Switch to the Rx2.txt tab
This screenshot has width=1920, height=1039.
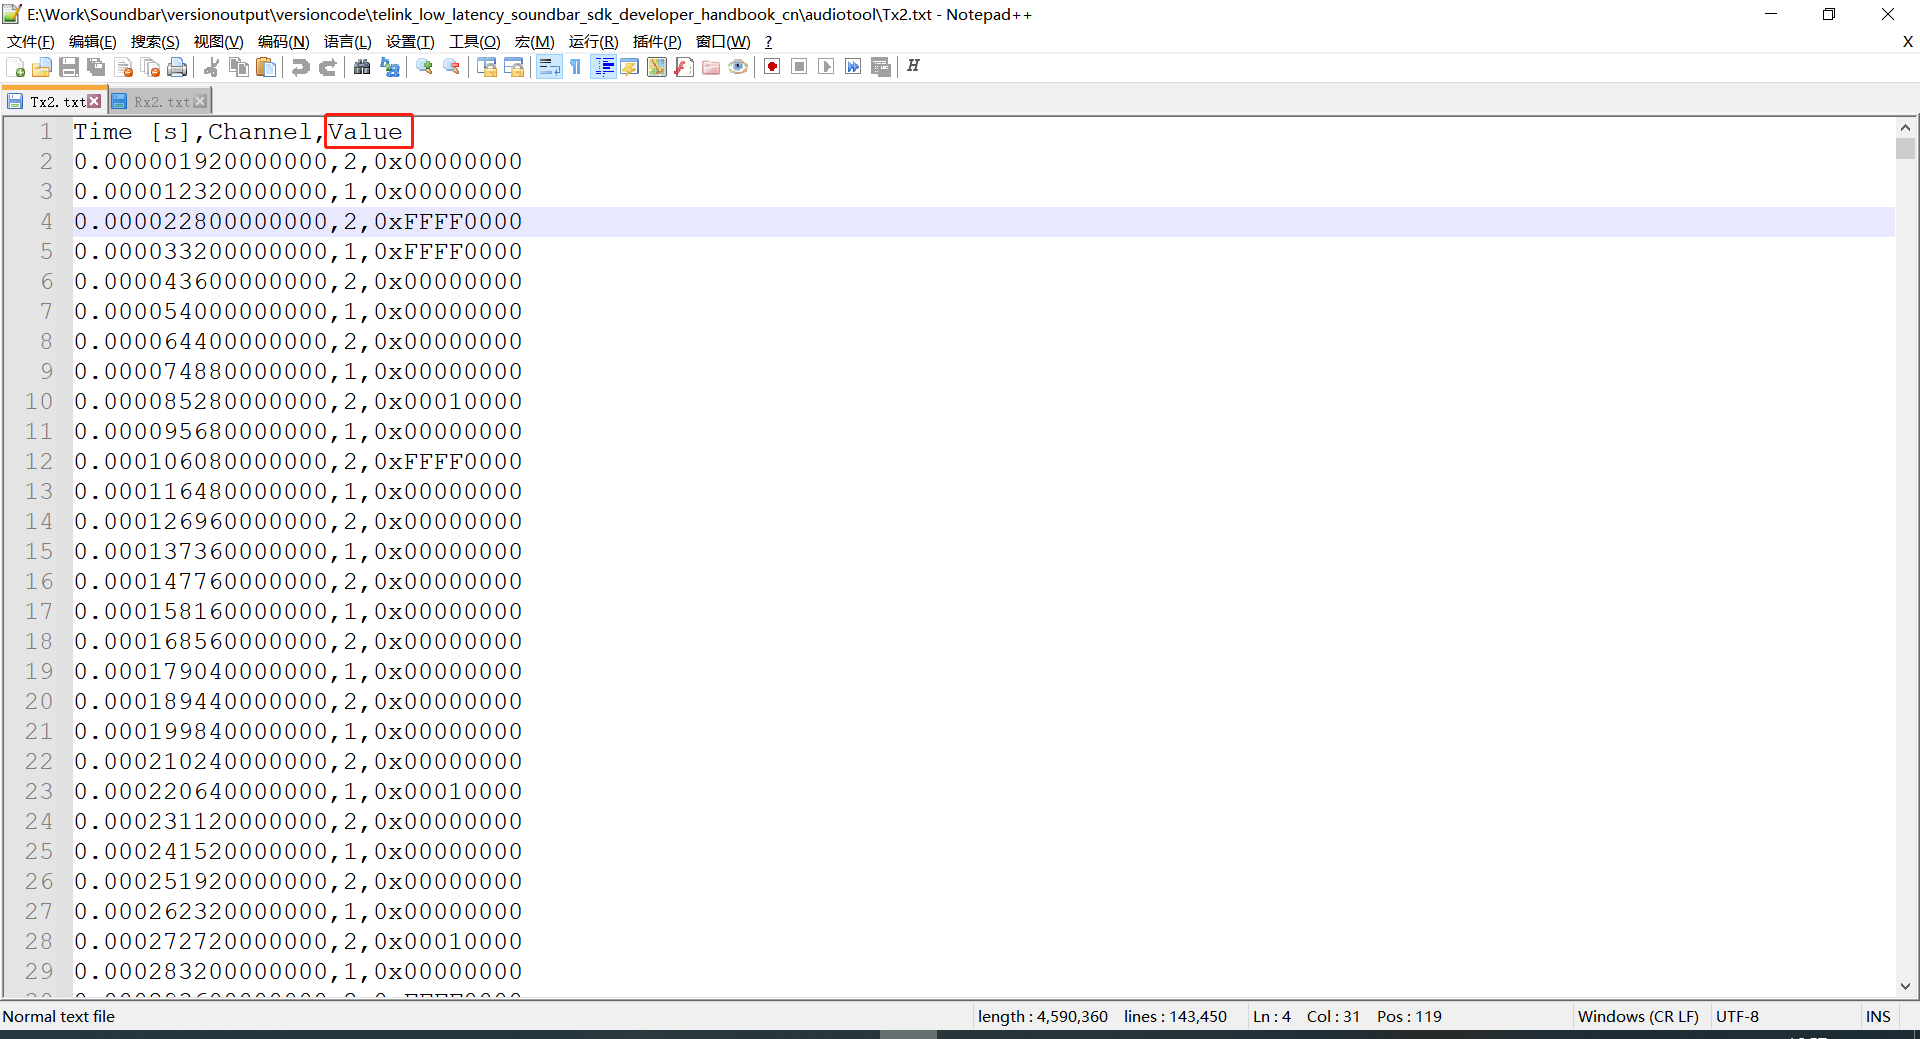point(158,100)
